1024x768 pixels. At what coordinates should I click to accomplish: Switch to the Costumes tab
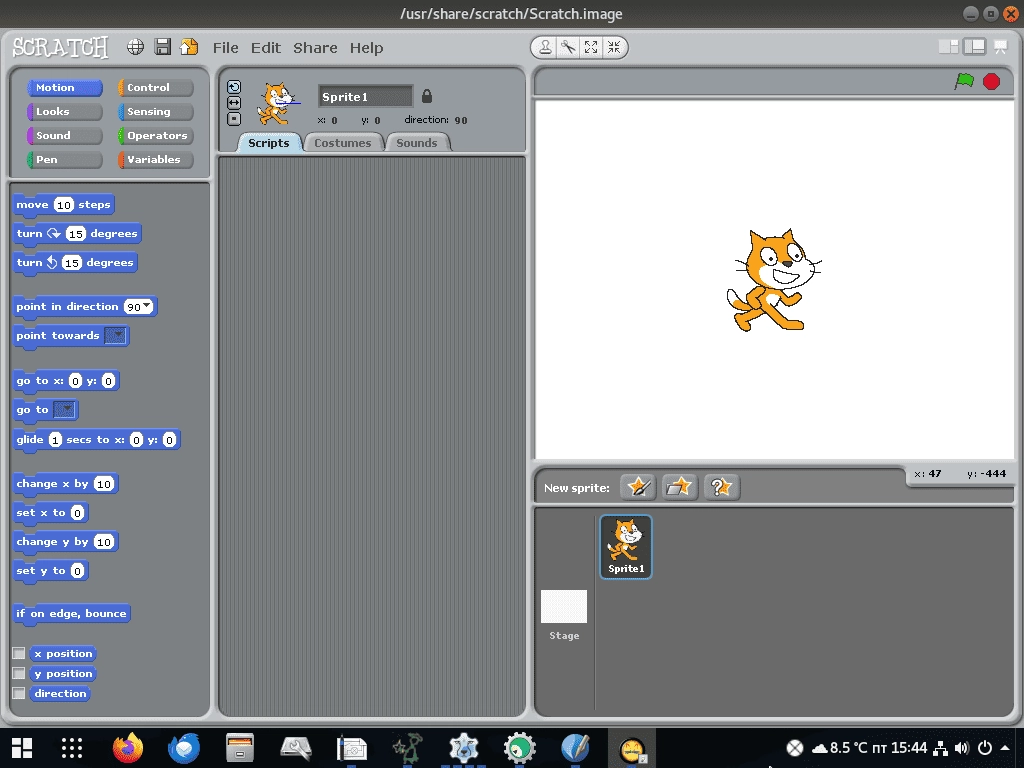pos(343,143)
